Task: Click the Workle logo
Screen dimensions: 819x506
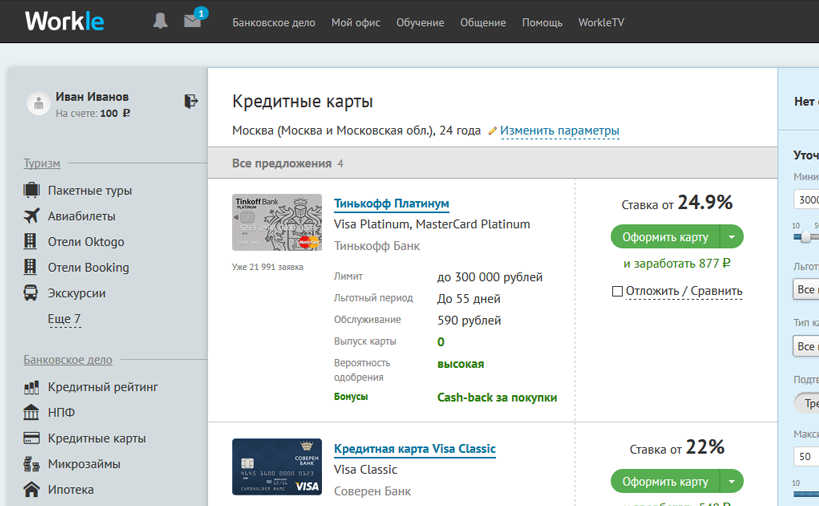Action: point(64,21)
